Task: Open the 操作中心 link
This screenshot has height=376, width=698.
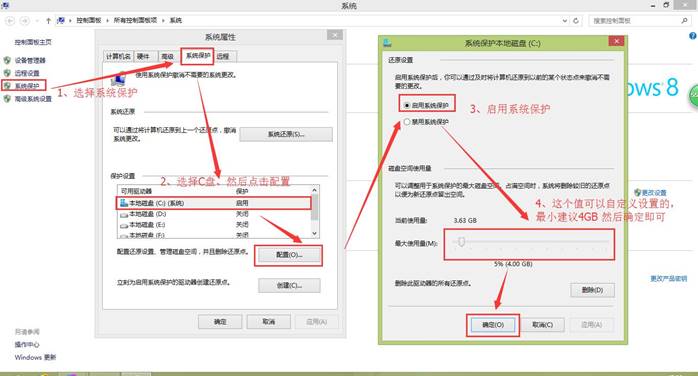Action: click(x=27, y=345)
